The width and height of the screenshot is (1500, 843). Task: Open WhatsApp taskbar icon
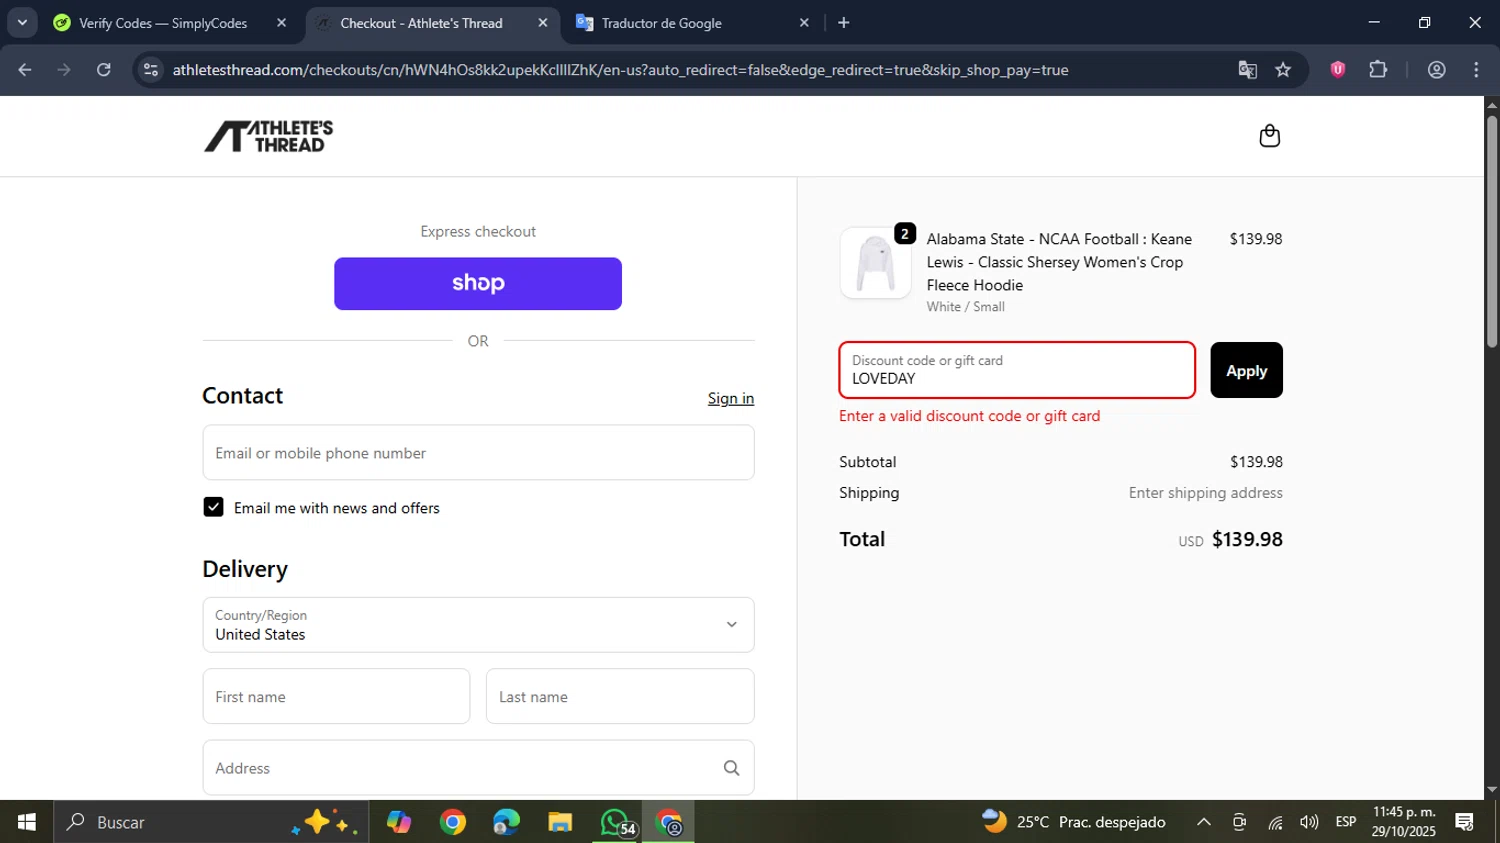click(614, 822)
